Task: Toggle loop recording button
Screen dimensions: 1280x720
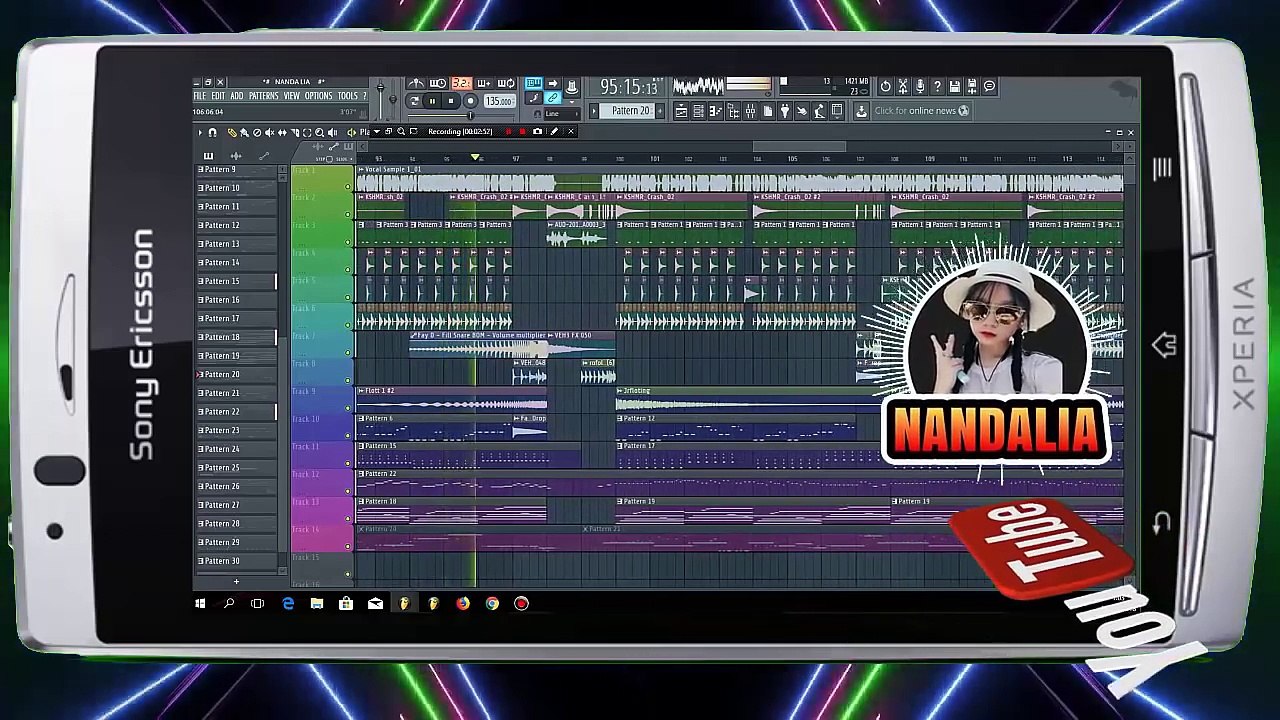Action: (x=507, y=83)
